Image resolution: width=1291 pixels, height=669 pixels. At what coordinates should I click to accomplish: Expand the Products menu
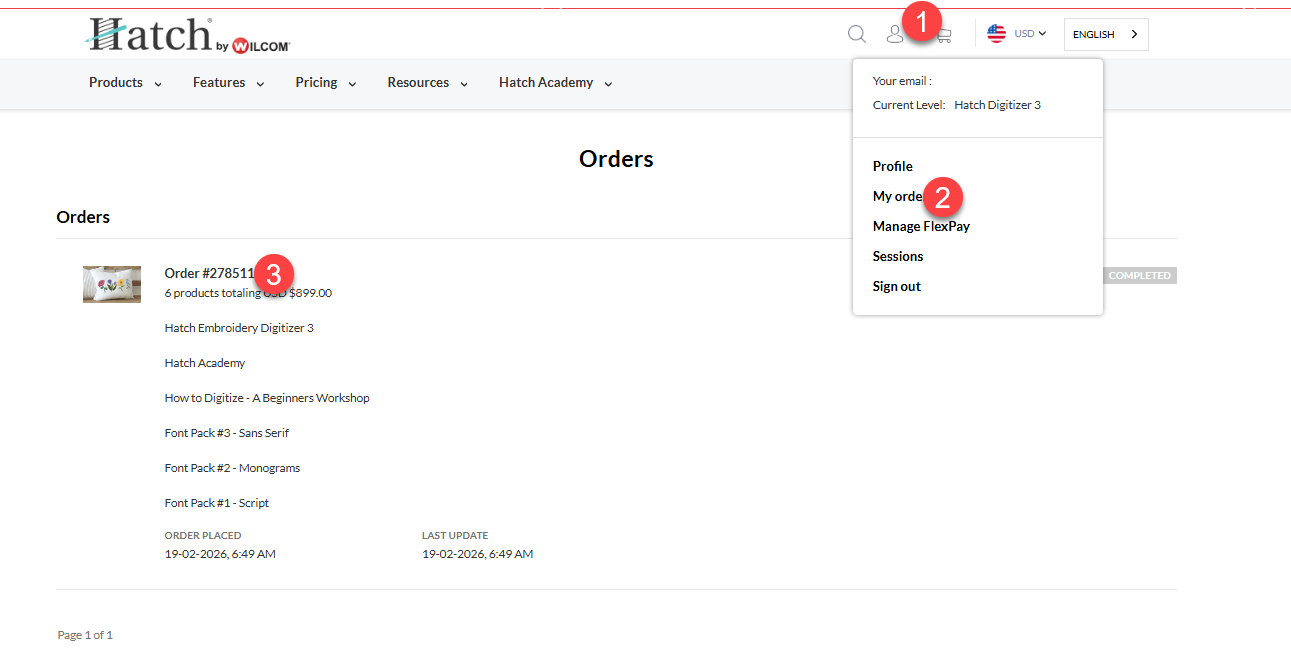point(125,83)
